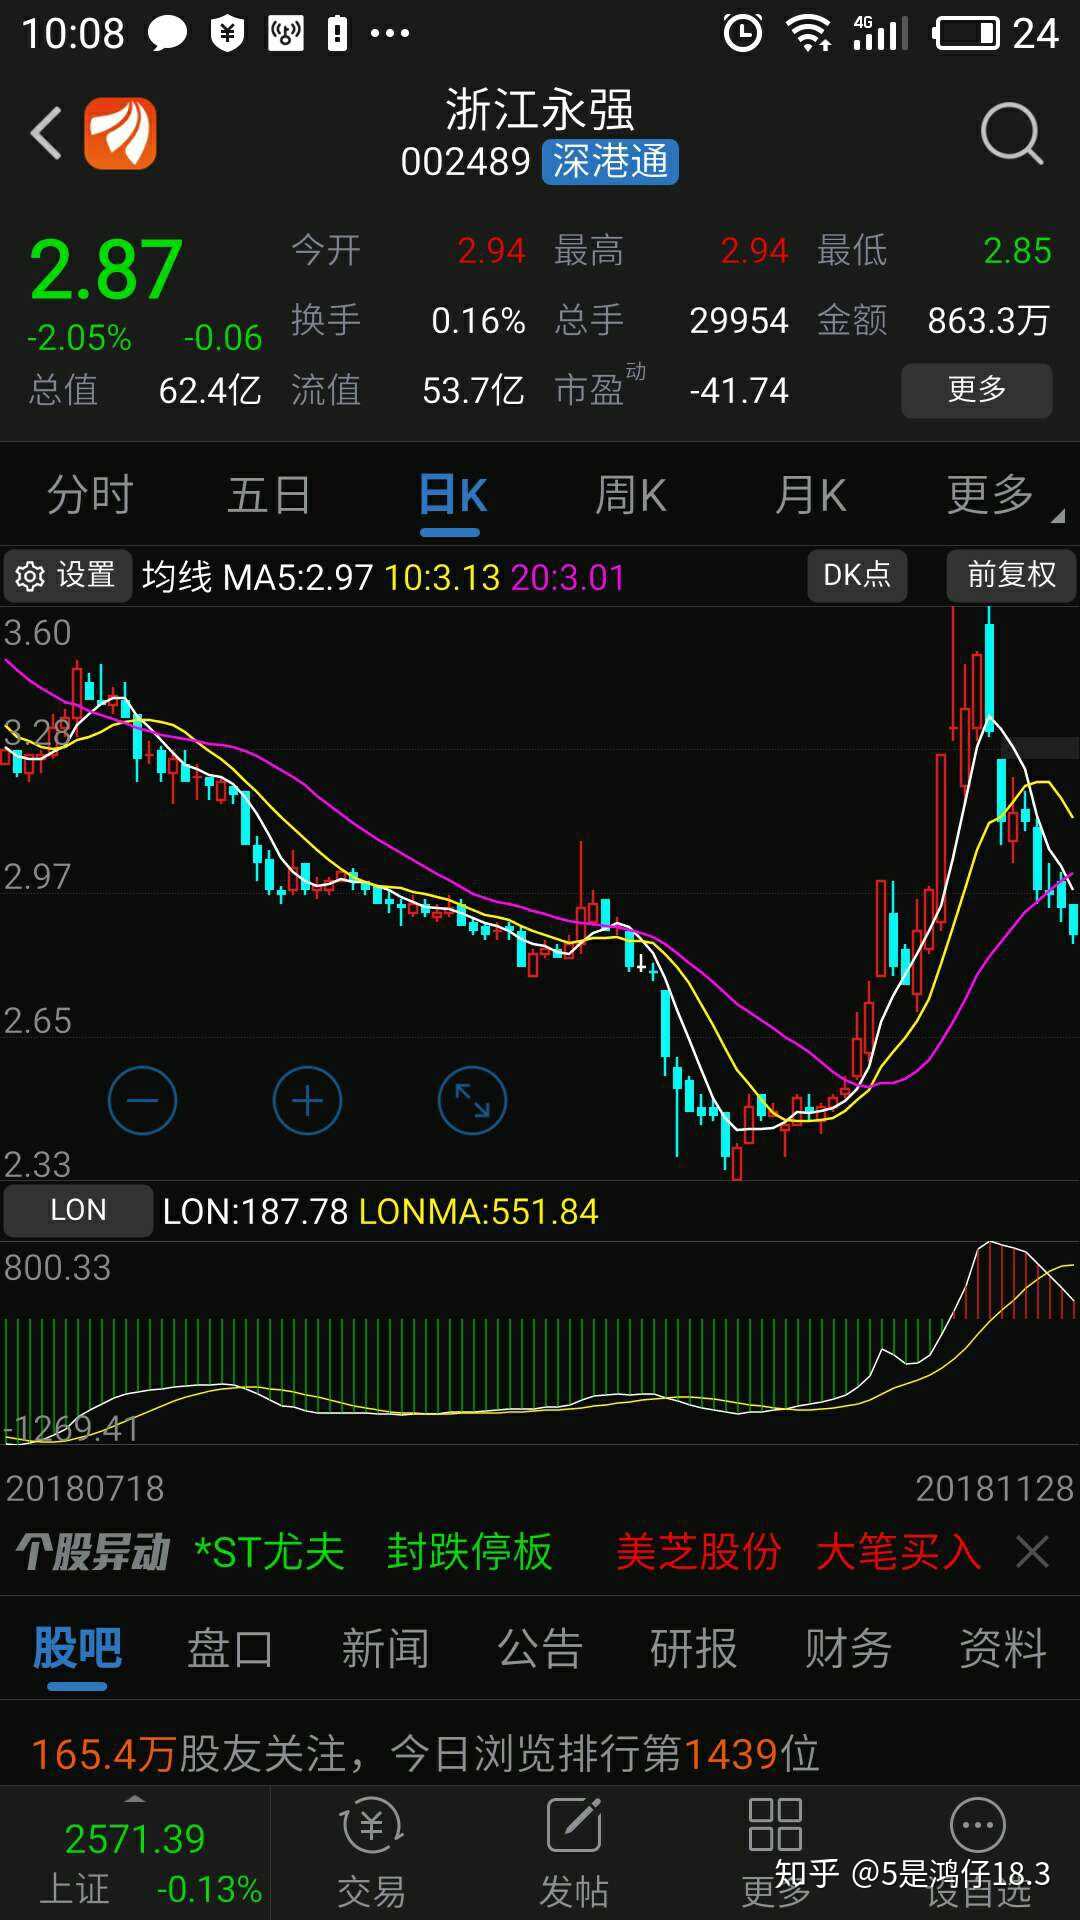Tap the stock code 002489
1080x1920 pixels.
pos(465,162)
